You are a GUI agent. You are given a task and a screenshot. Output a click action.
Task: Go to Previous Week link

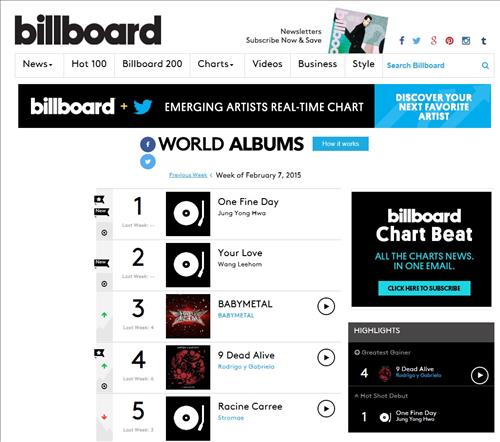[x=188, y=175]
